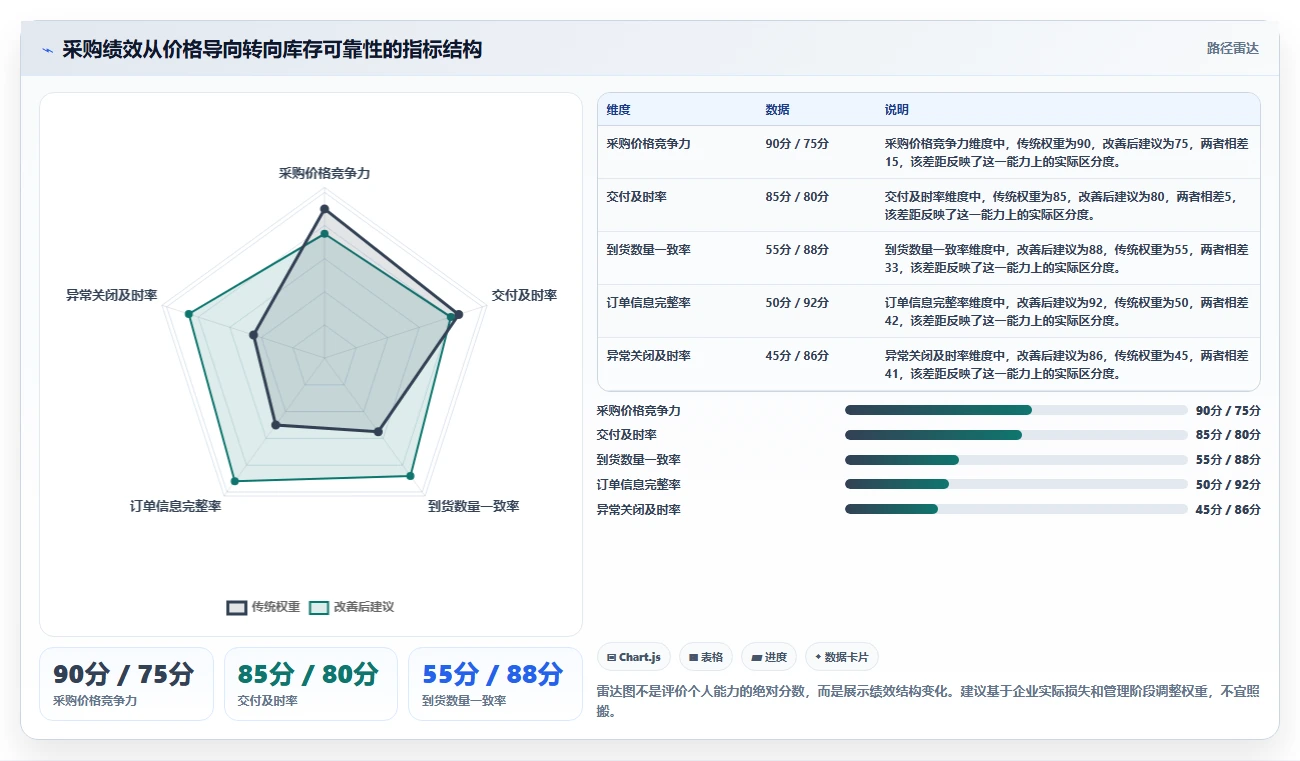This screenshot has width=1300, height=761.
Task: Click green 改善后建议 point on 采购价格竞争力 axis
Action: point(324,234)
